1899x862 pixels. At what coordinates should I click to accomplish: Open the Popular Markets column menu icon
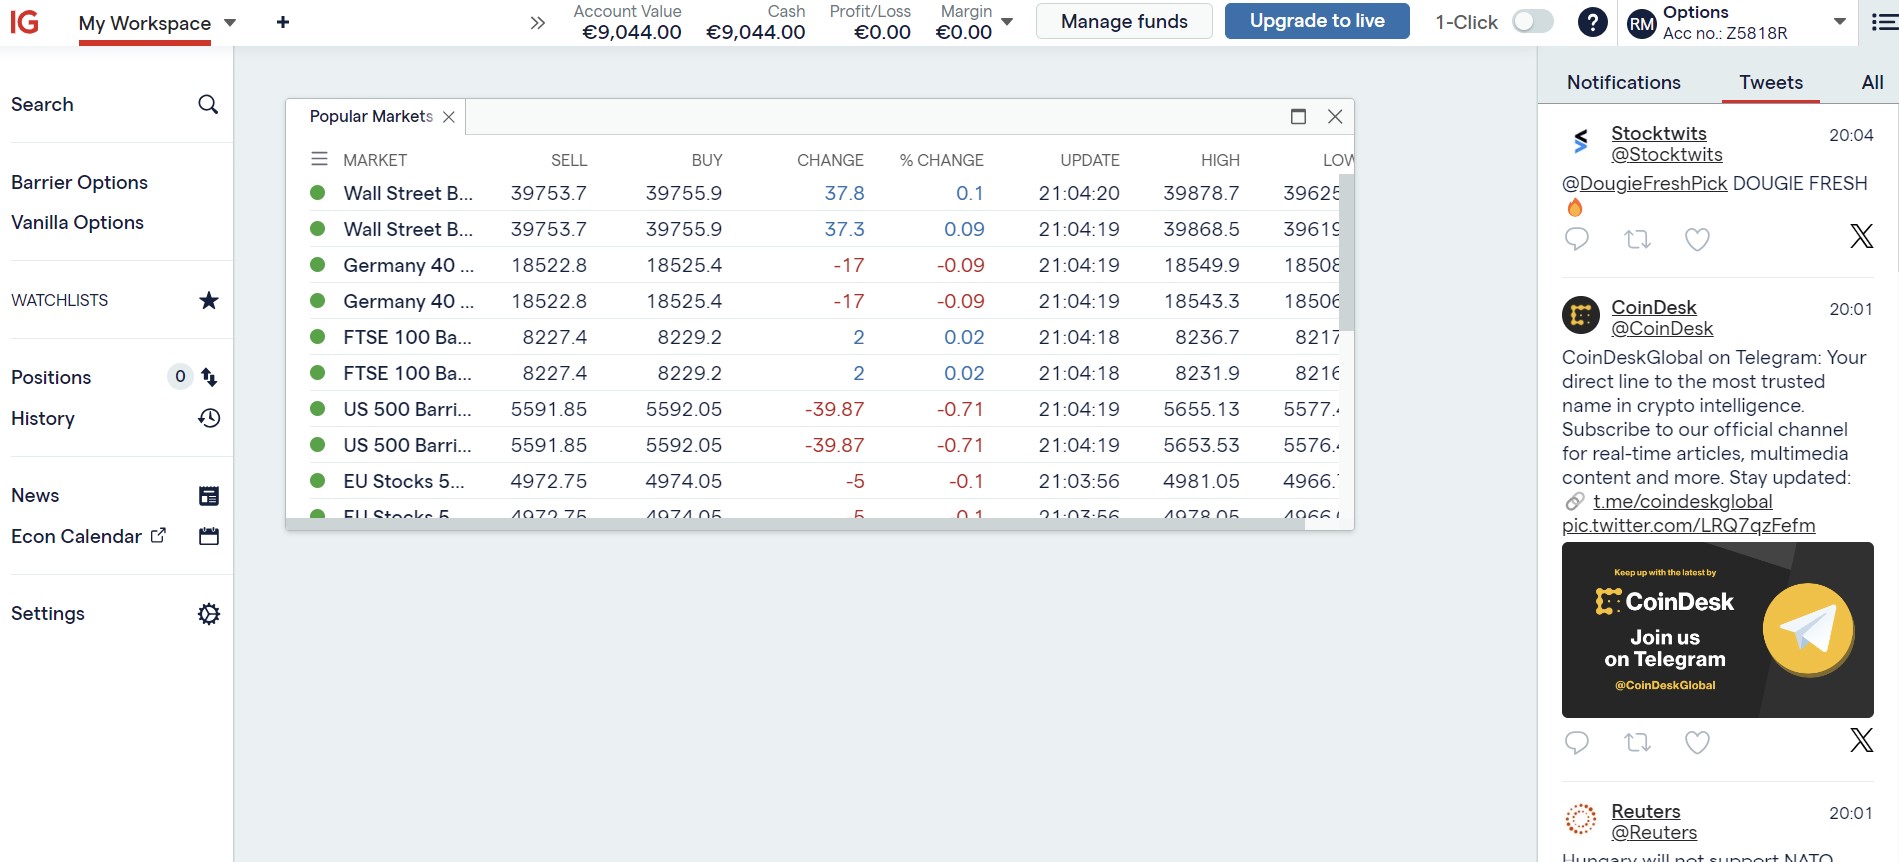point(319,159)
